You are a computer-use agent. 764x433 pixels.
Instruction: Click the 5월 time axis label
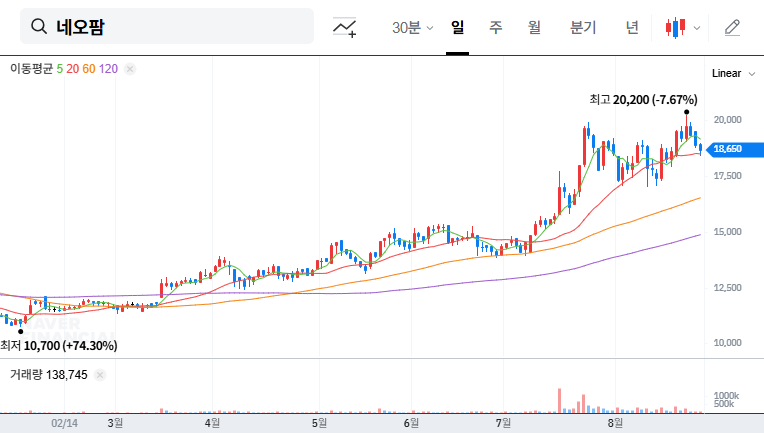coord(320,423)
